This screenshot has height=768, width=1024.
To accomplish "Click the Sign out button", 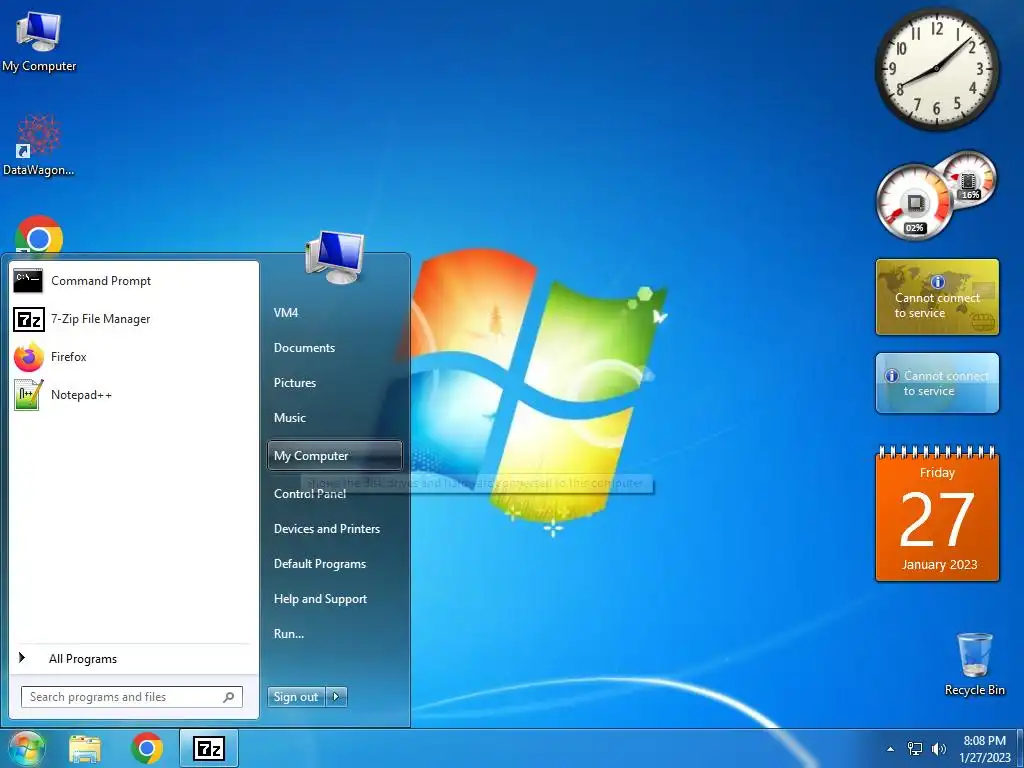I will click(296, 697).
